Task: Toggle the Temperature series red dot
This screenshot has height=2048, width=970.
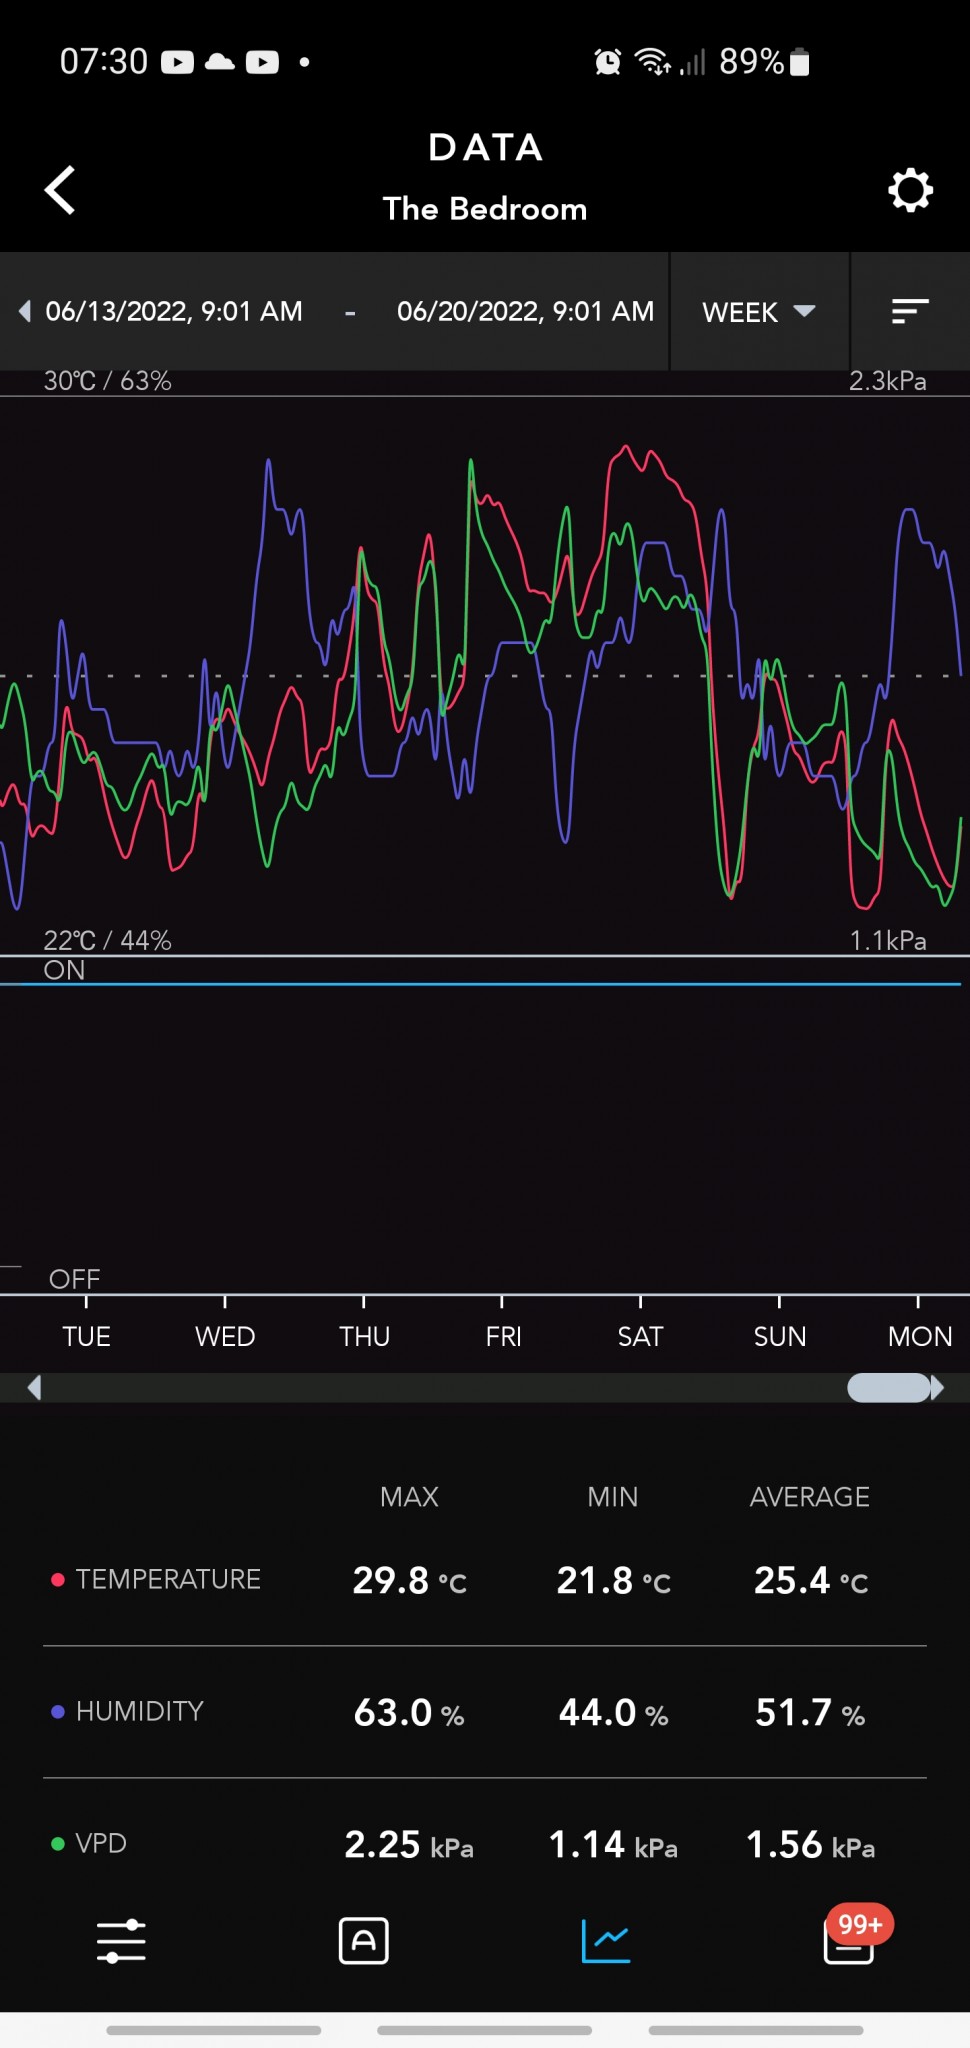Action: pyautogui.click(x=58, y=1580)
